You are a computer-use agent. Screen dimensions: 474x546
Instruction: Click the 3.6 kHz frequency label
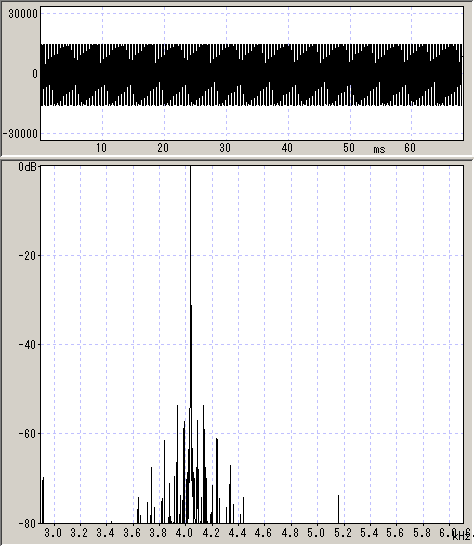coord(132,533)
